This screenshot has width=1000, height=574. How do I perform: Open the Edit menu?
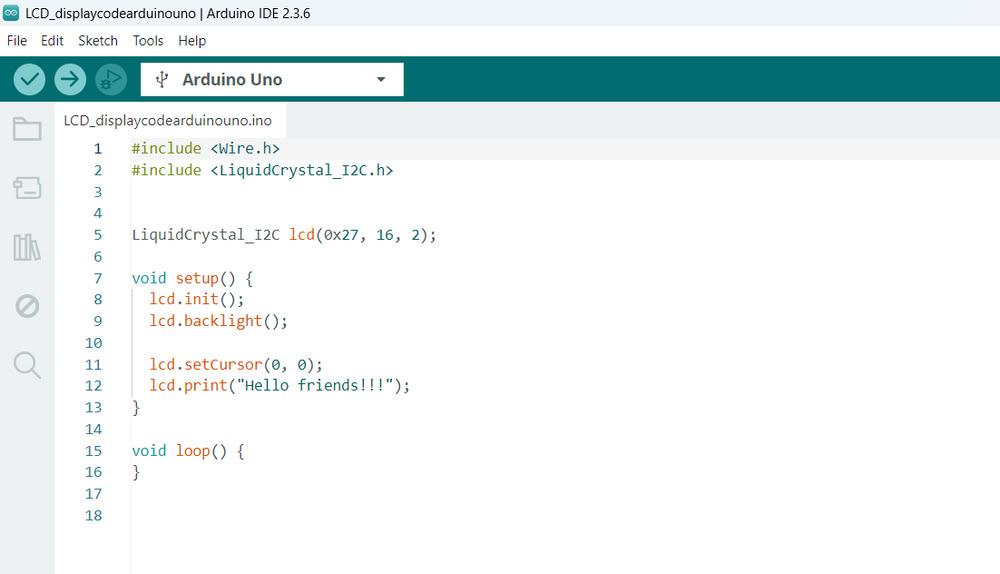52,41
